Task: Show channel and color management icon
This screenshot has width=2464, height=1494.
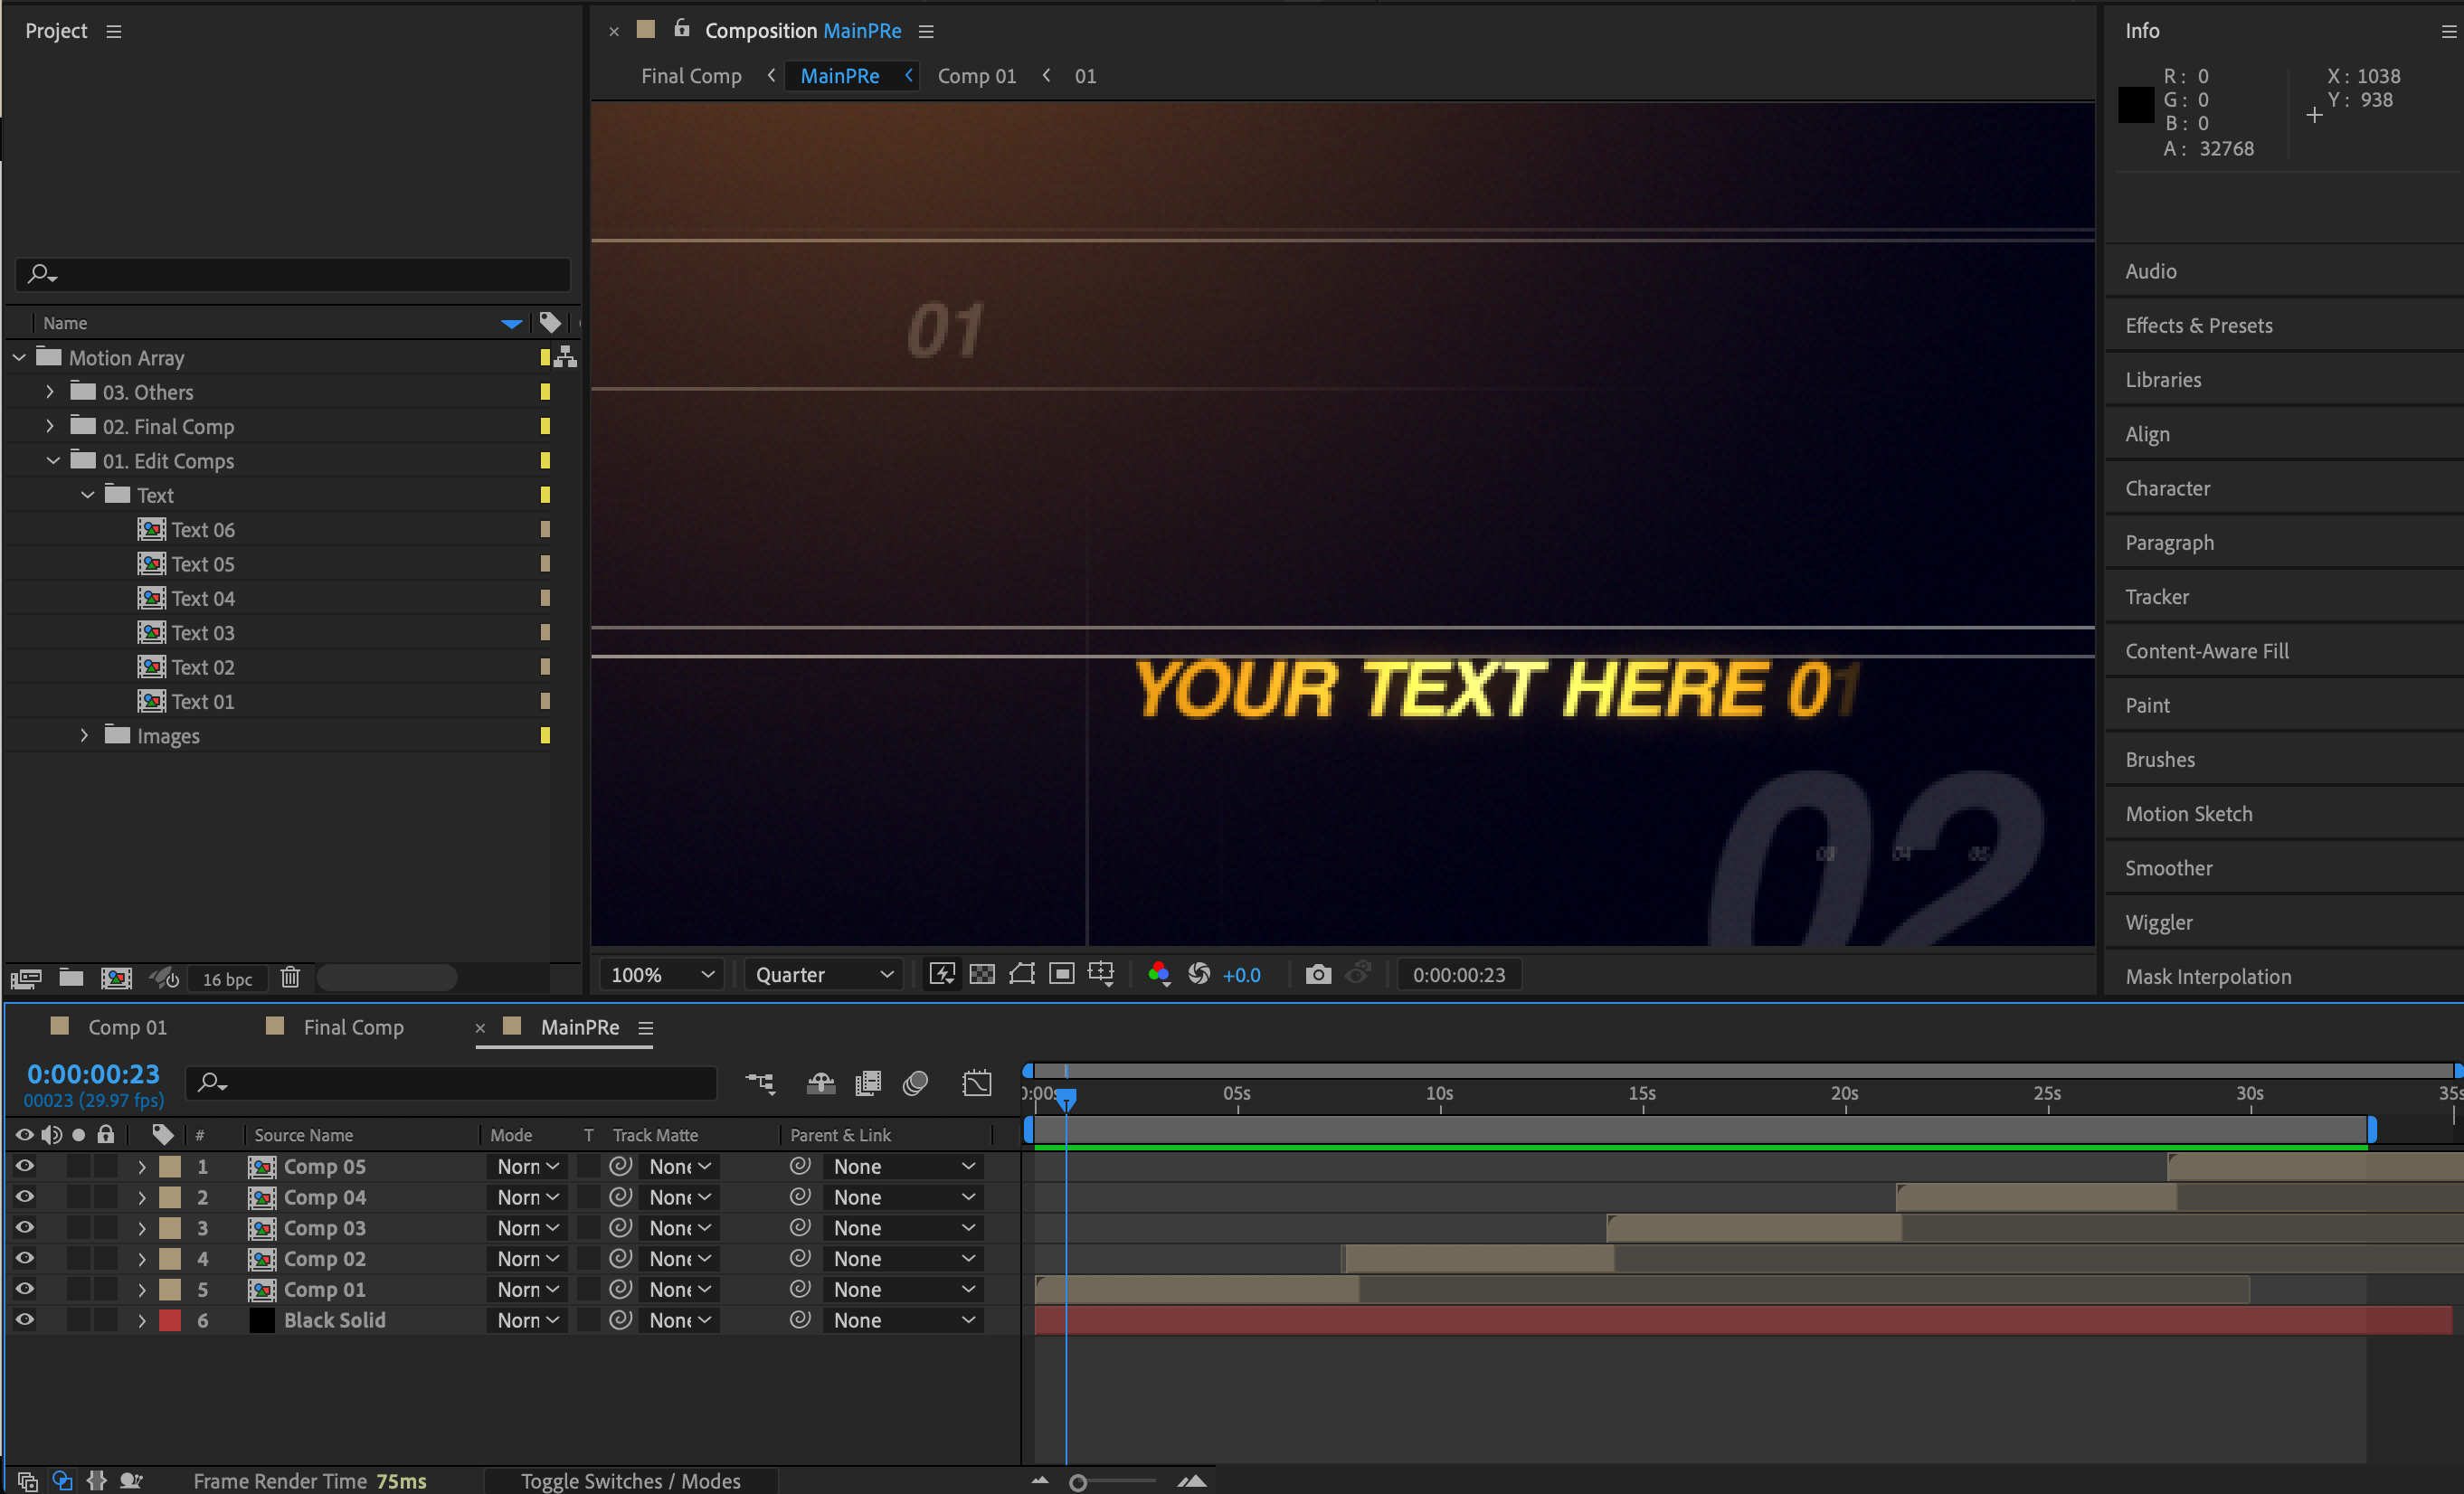Action: (1159, 974)
